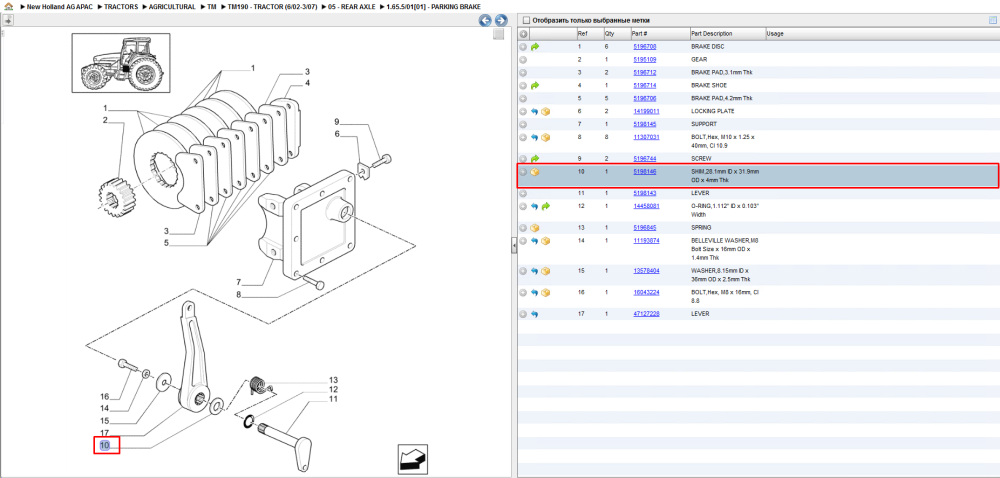Open part number link 47127228
Image resolution: width=1000 pixels, height=478 pixels.
click(646, 314)
